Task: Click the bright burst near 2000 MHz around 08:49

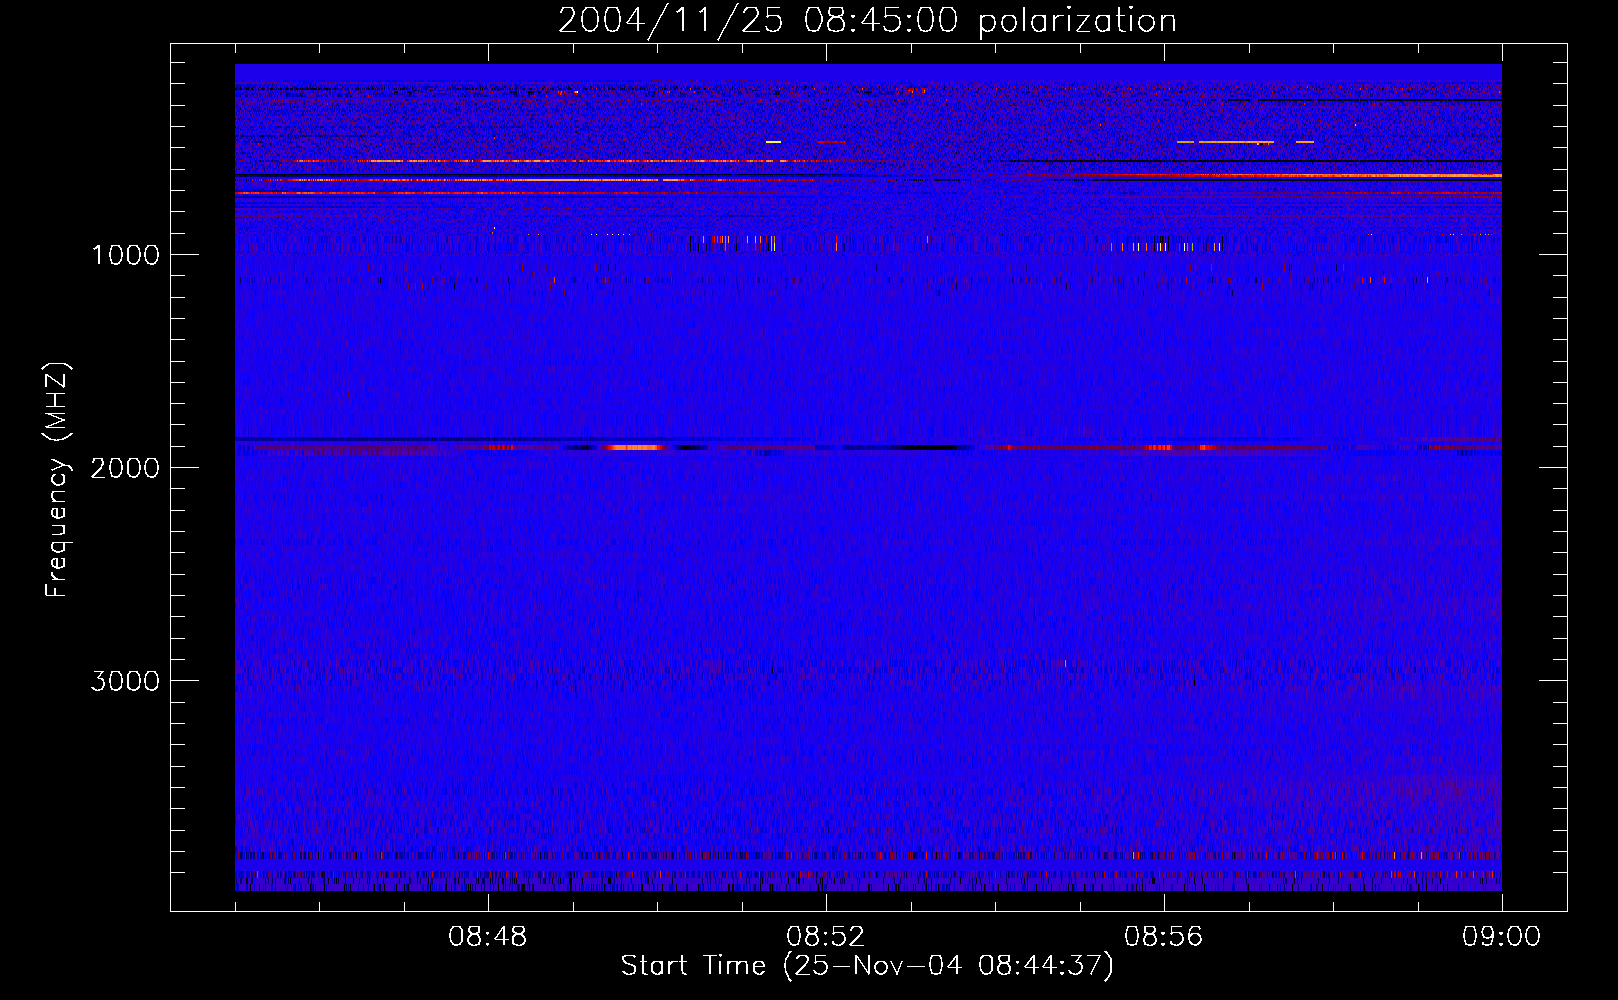Action: pyautogui.click(x=636, y=448)
